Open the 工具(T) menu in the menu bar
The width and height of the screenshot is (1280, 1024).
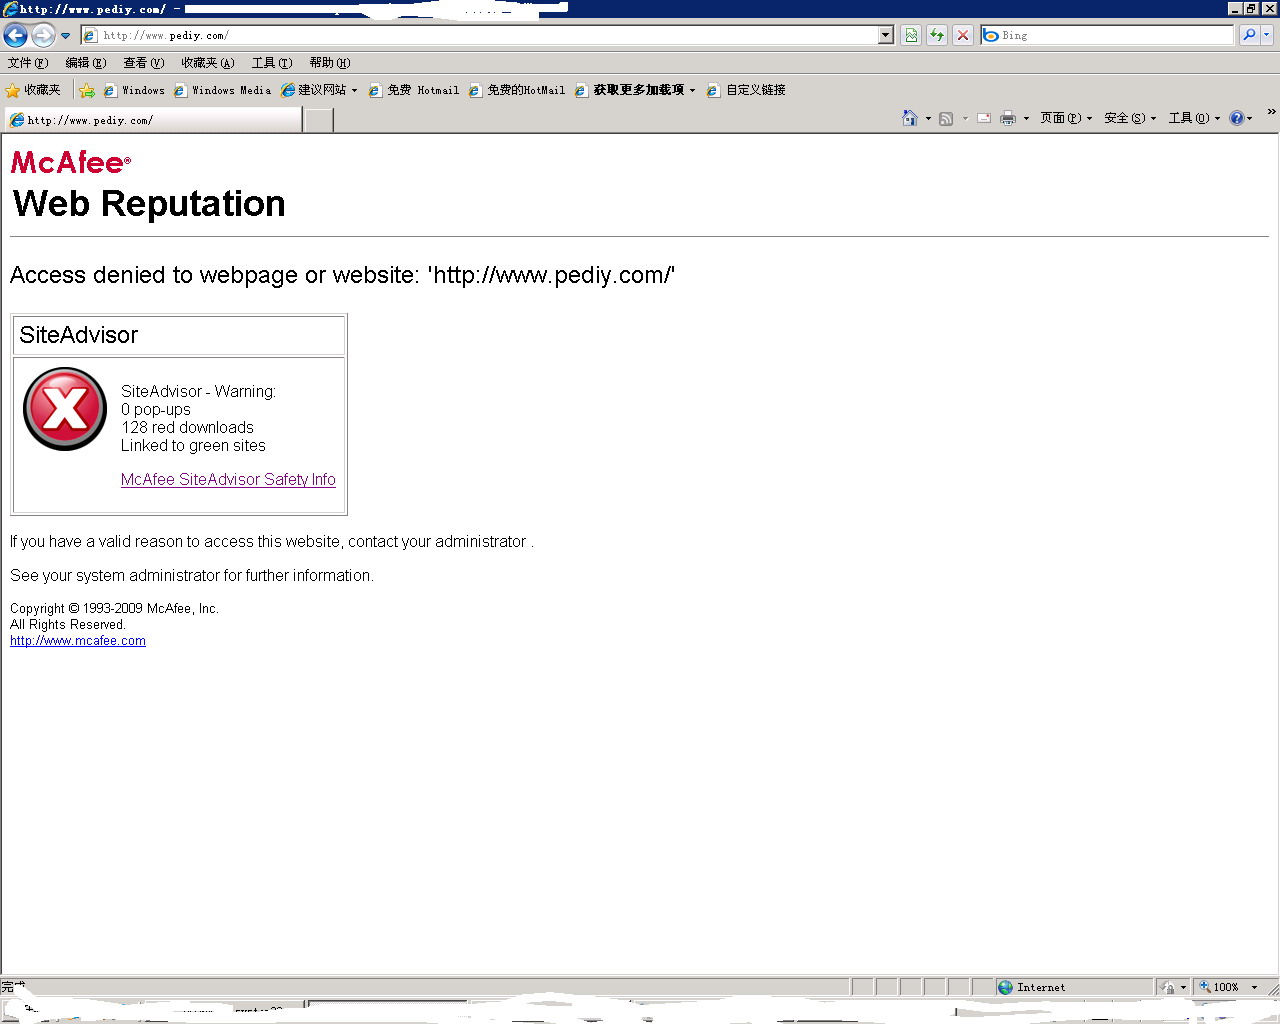[x=272, y=63]
